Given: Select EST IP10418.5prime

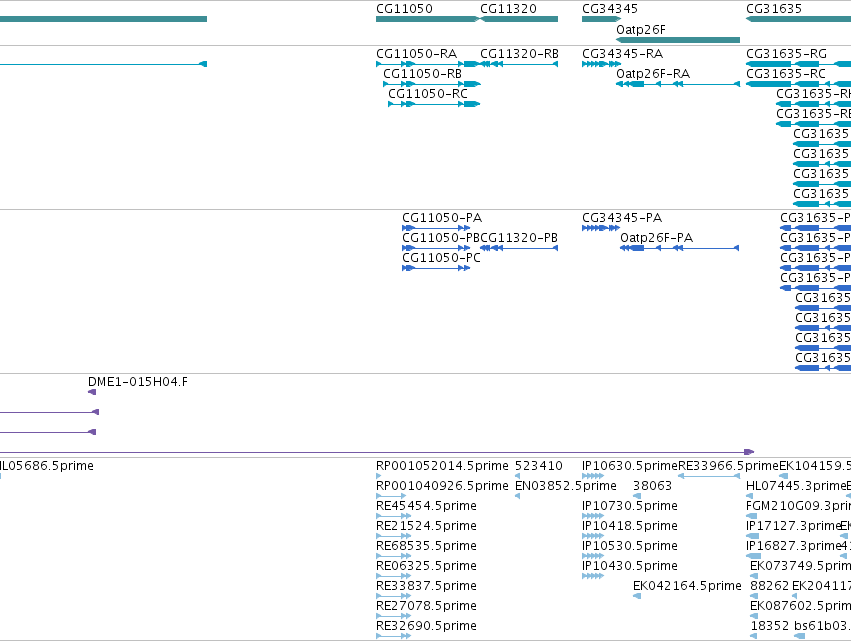Looking at the screenshot, I should (x=593, y=536).
